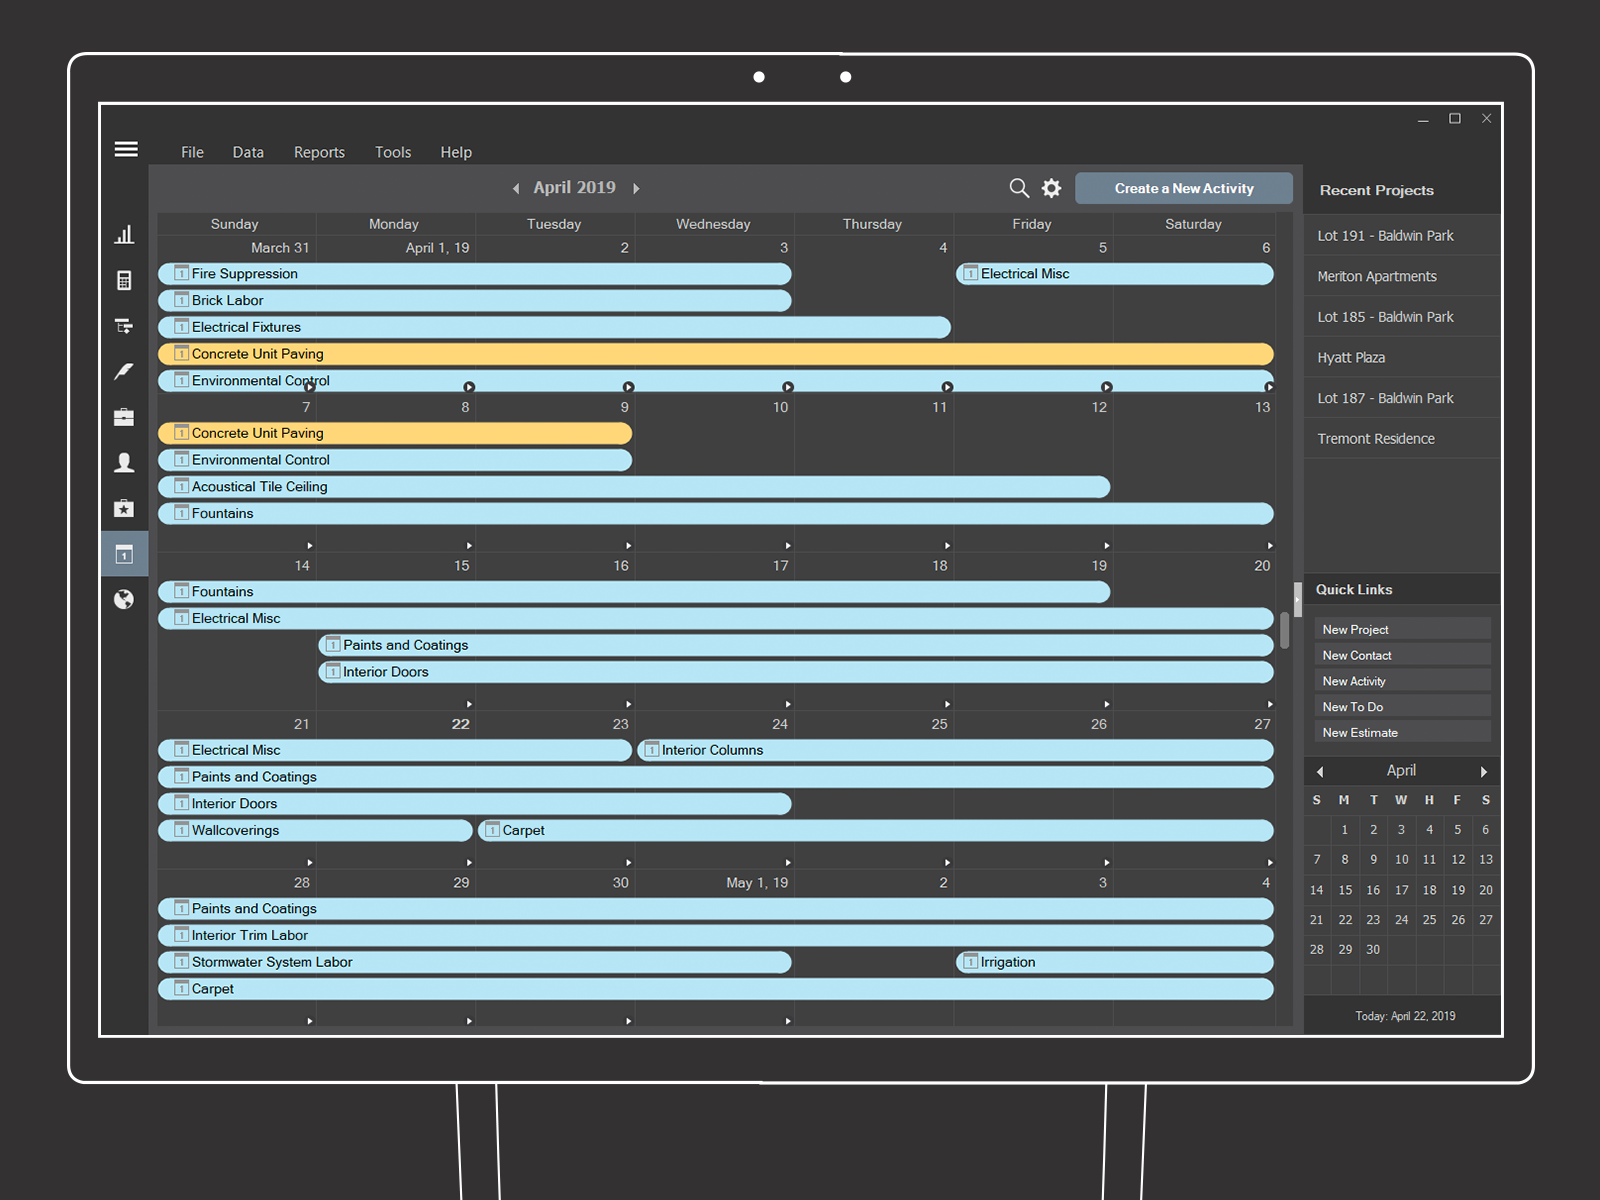Click the feather pen icon in sidebar
Image resolution: width=1600 pixels, height=1200 pixels.
[x=124, y=372]
